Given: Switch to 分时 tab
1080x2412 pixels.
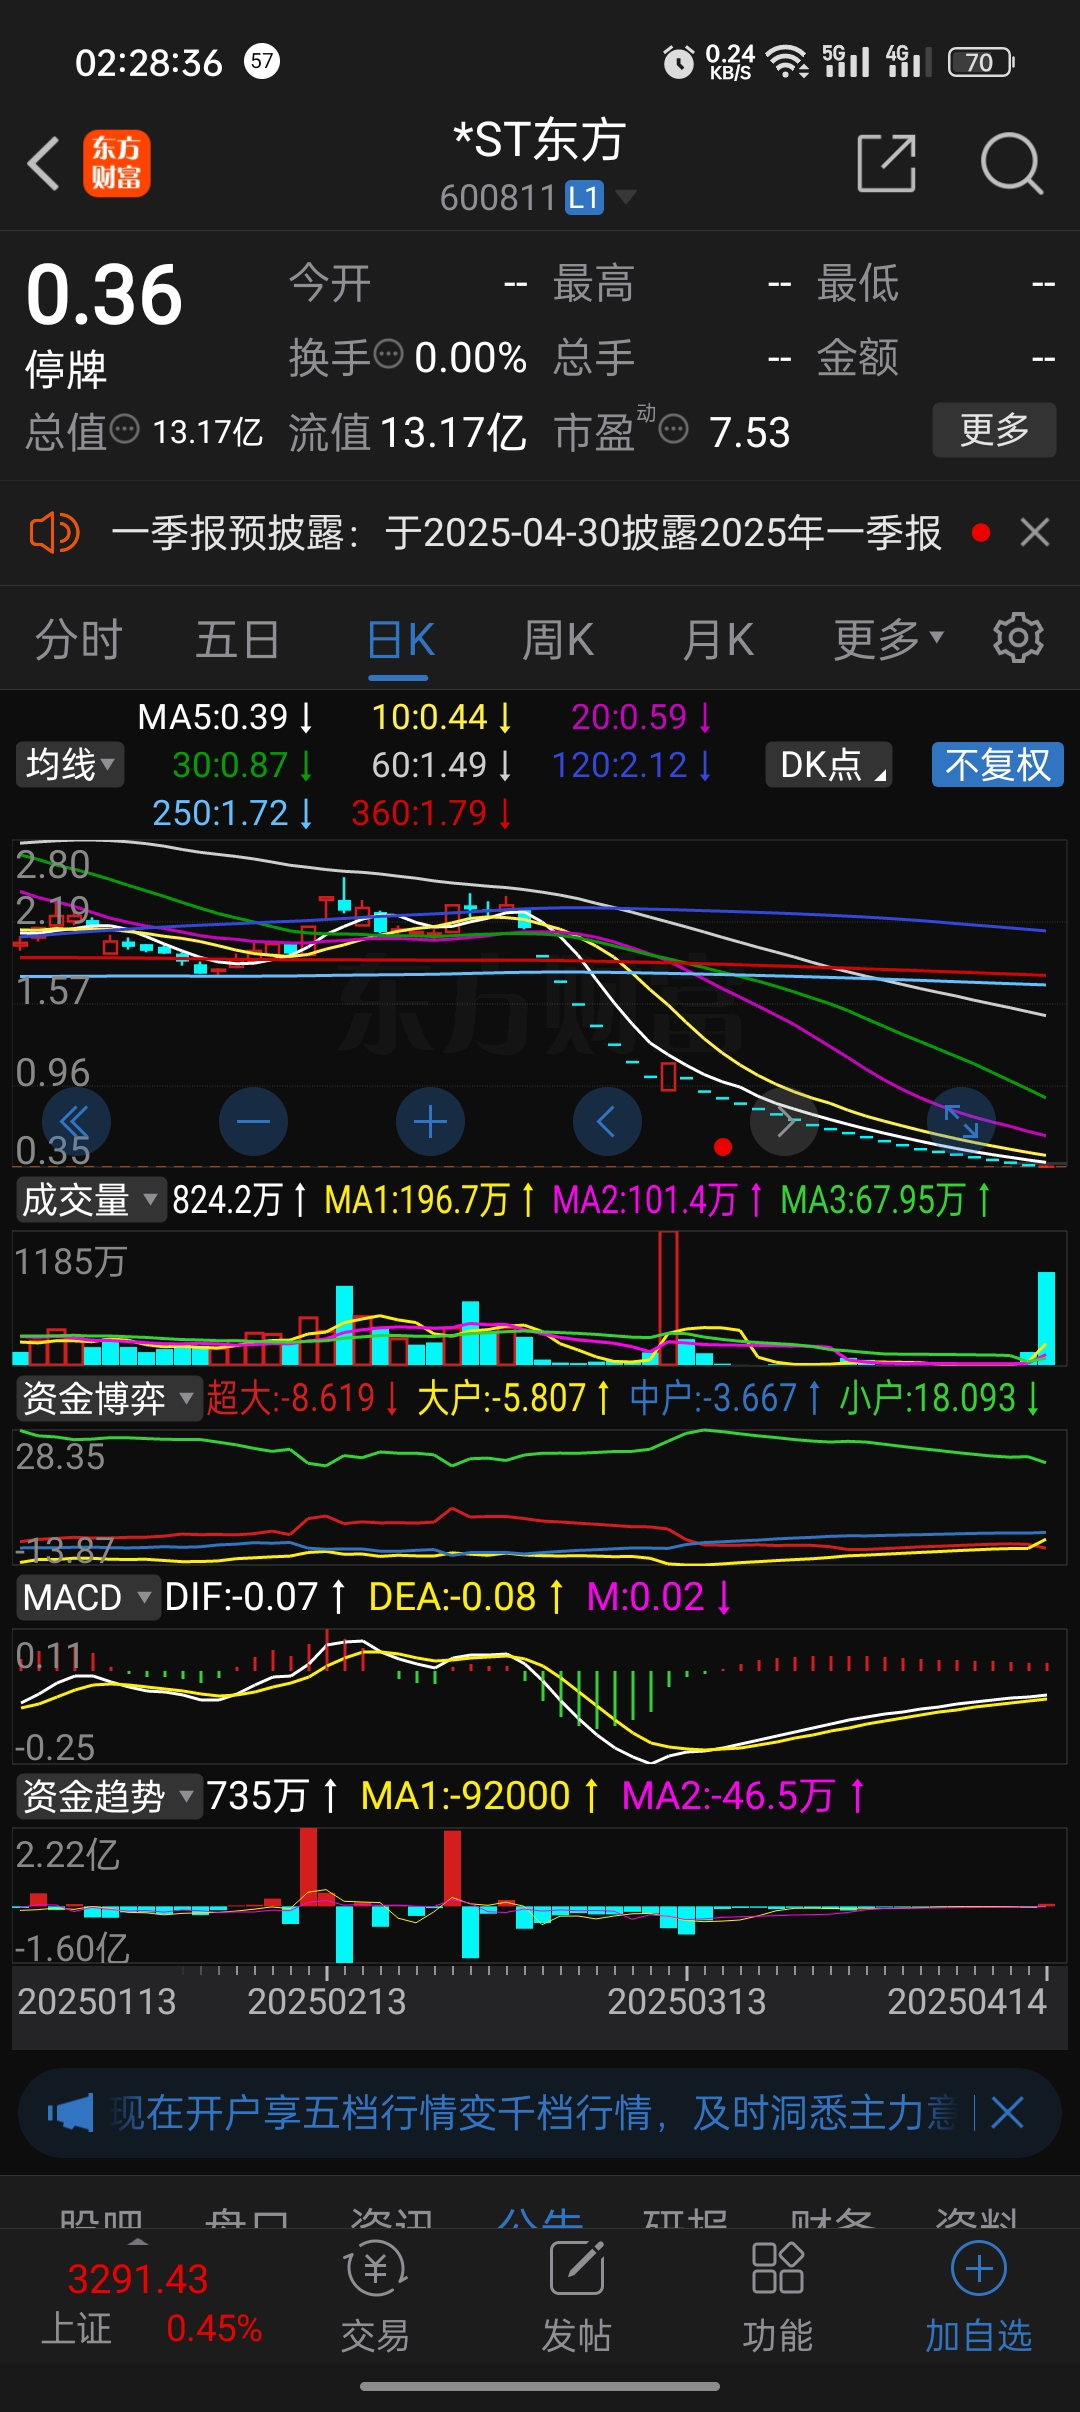Looking at the screenshot, I should tap(79, 639).
